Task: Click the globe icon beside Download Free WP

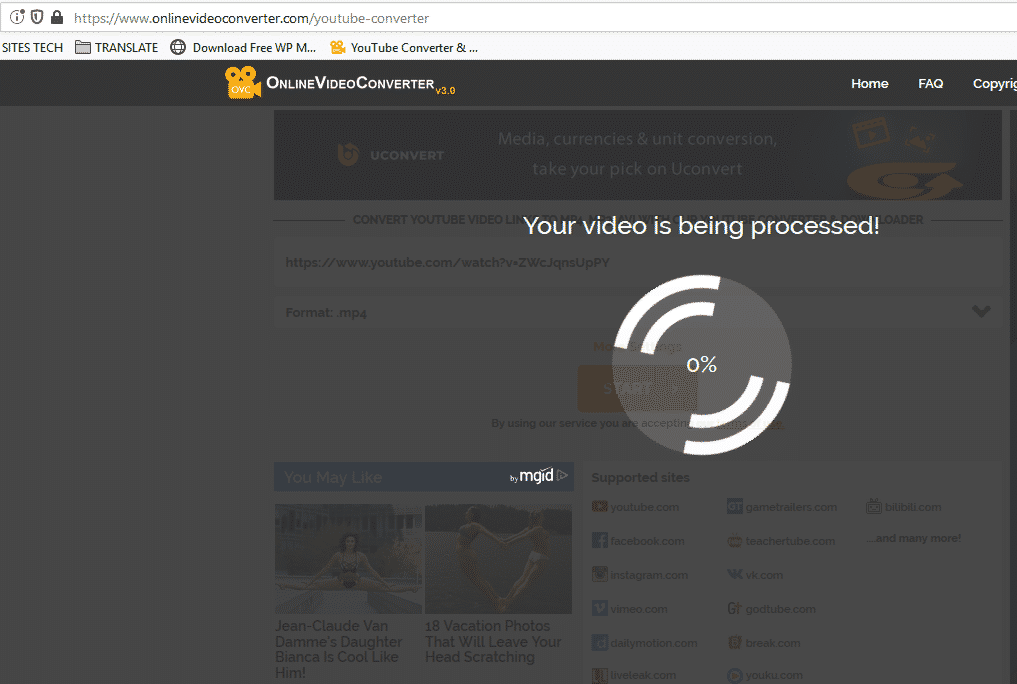Action: (x=178, y=47)
